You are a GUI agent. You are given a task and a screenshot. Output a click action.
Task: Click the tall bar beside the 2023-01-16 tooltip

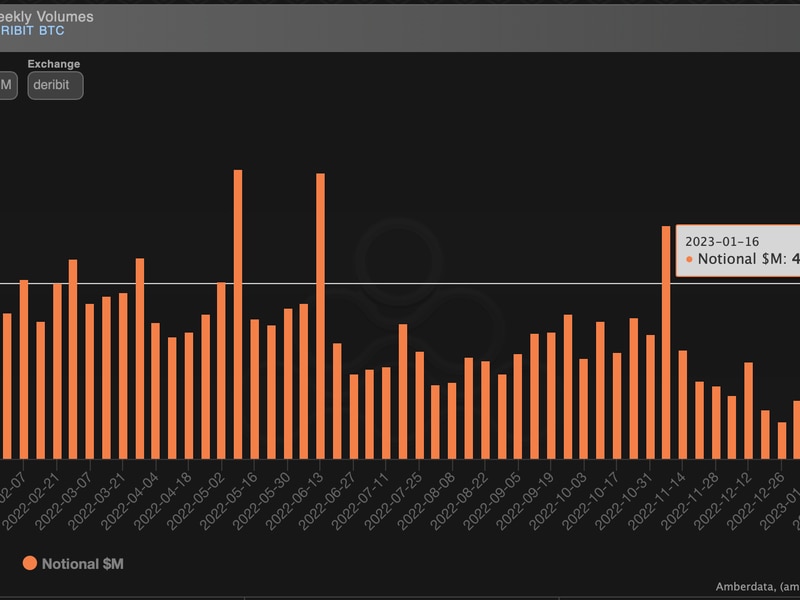666,341
